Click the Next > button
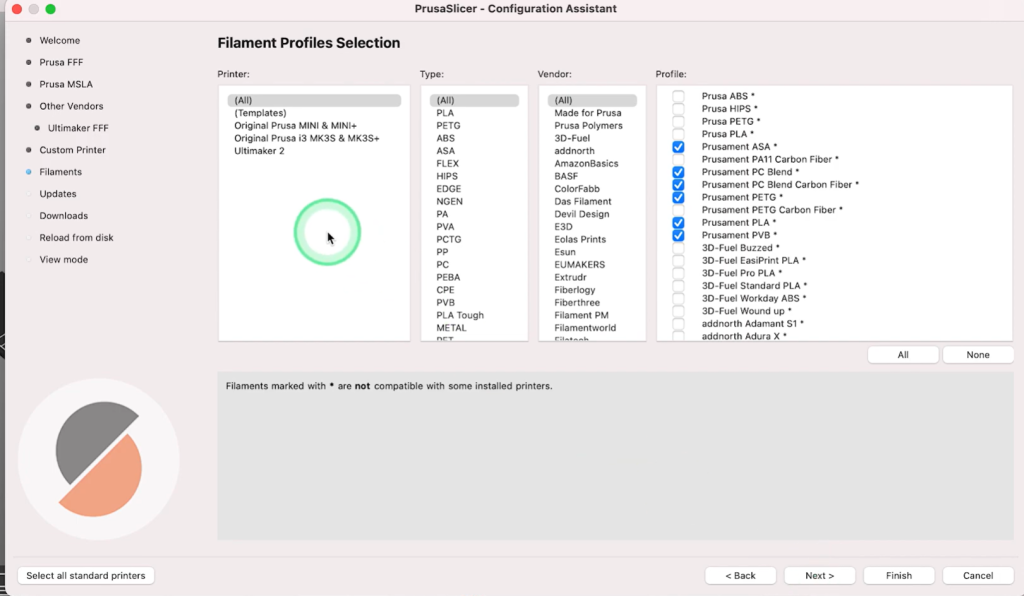1024x596 pixels. (818, 576)
